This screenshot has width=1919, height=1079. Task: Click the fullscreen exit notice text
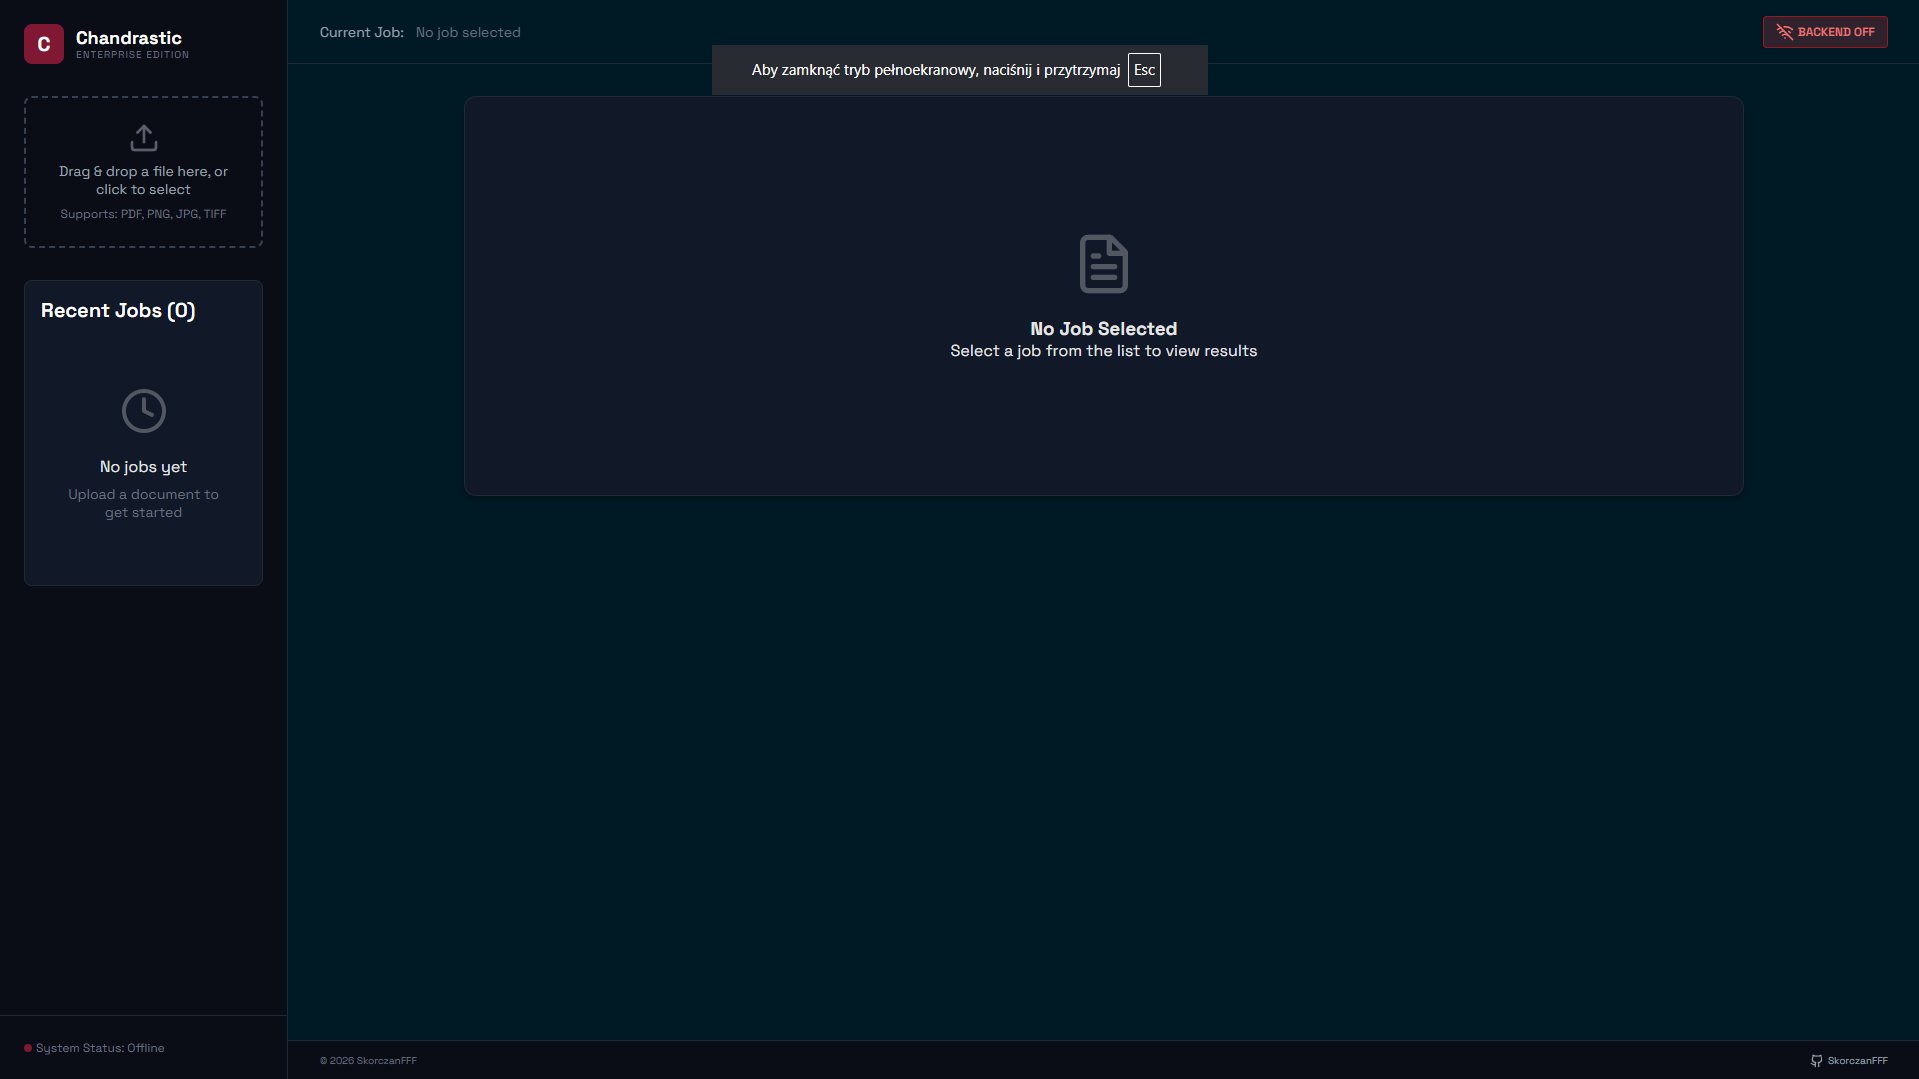pos(936,70)
